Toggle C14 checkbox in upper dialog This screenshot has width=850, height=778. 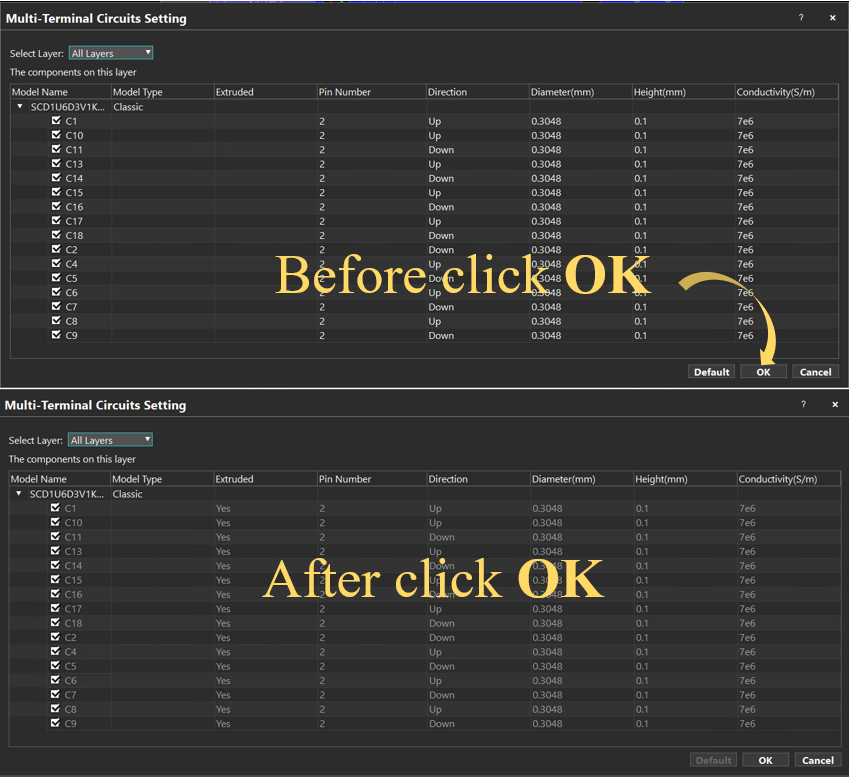56,177
